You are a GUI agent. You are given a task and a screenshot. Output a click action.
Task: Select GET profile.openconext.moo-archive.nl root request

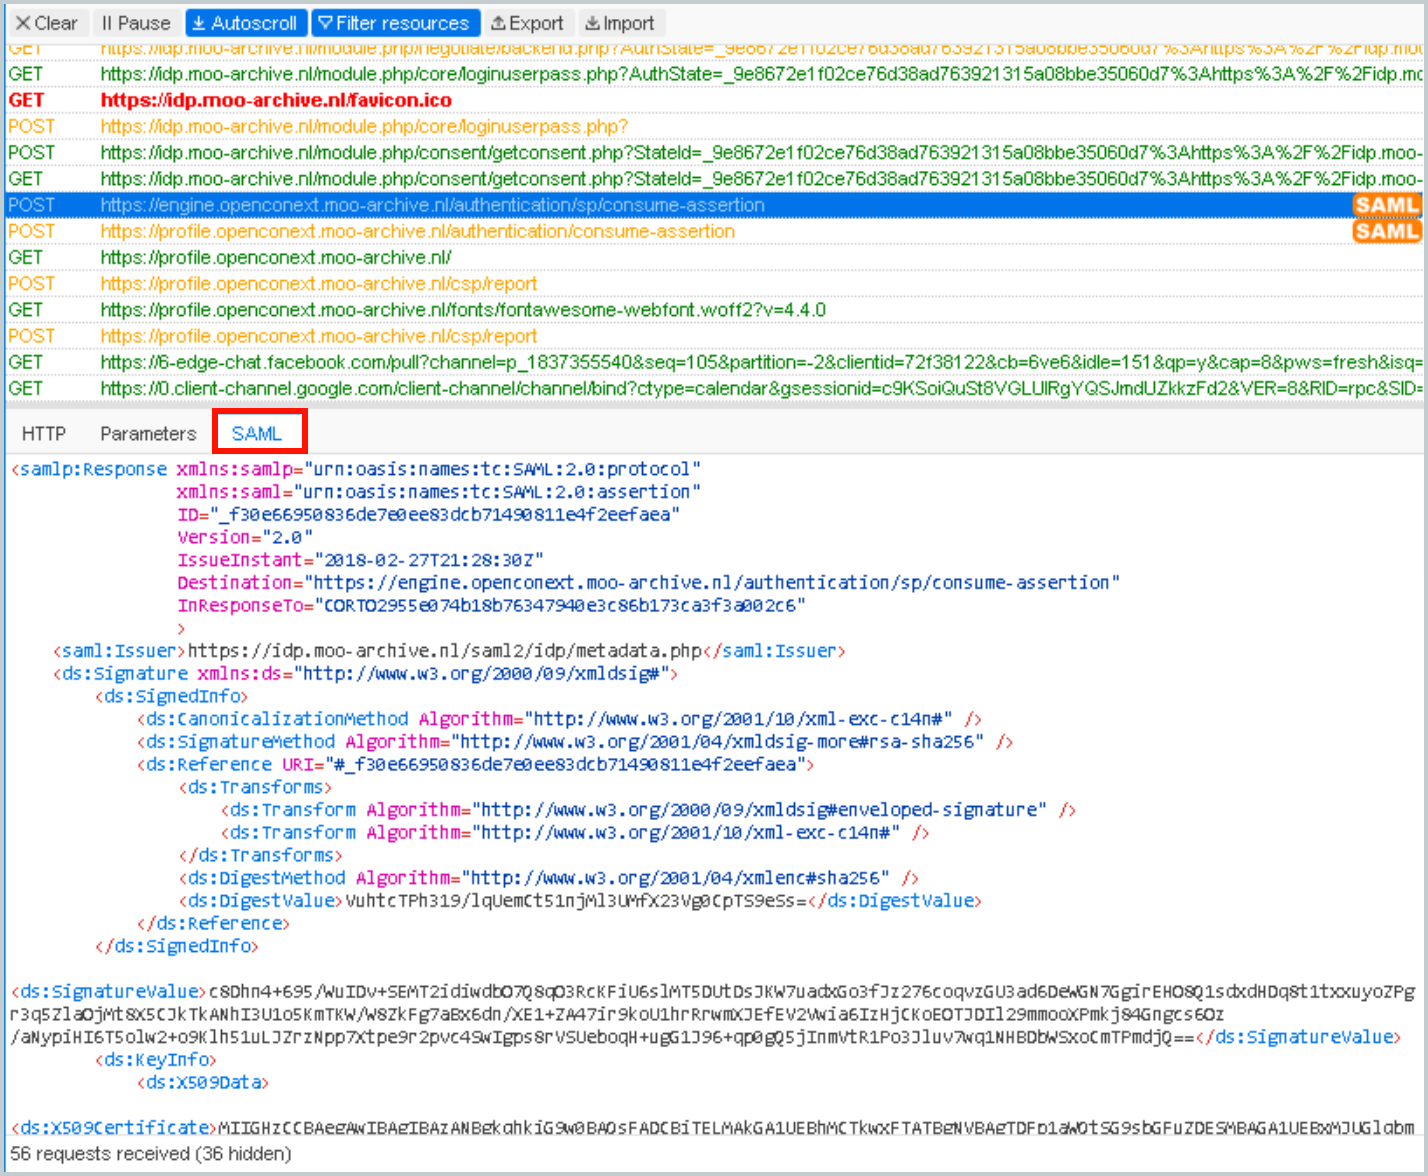[276, 257]
